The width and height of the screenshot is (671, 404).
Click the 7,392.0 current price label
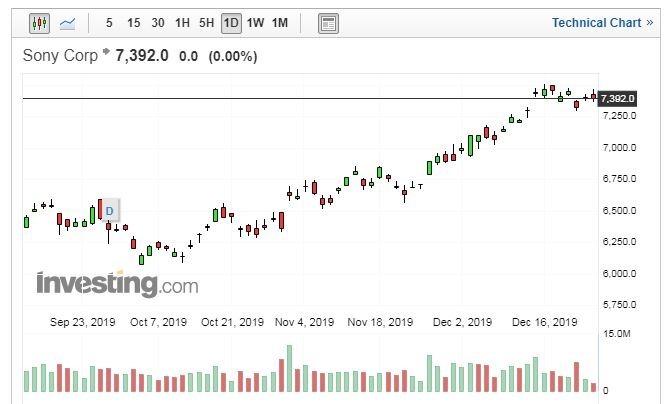tap(617, 99)
